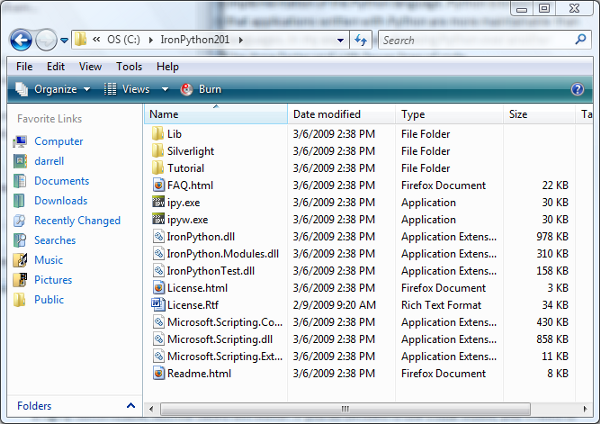
Task: Click the Views toolbar button
Action: tap(127, 89)
